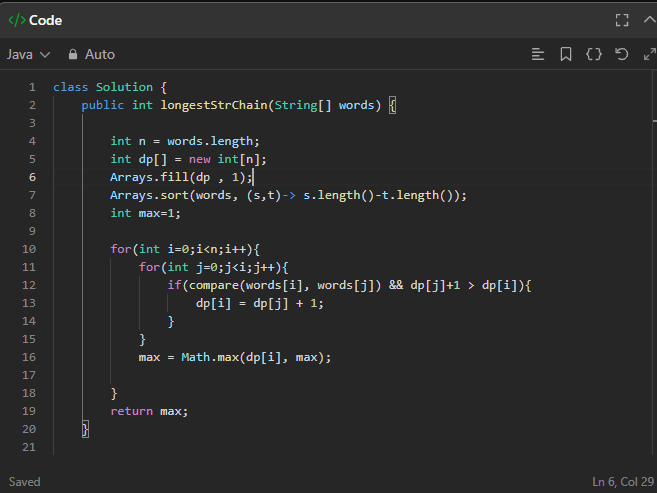Click 'String[]' type on line 2

point(303,105)
